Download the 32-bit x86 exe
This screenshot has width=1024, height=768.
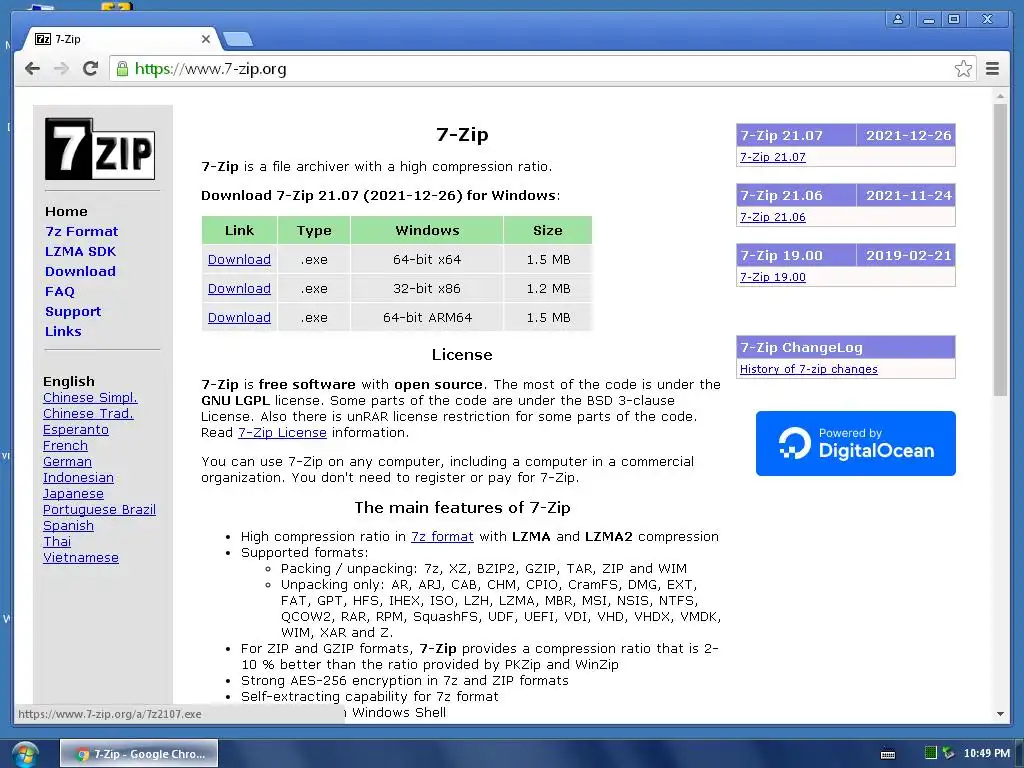pyautogui.click(x=239, y=288)
